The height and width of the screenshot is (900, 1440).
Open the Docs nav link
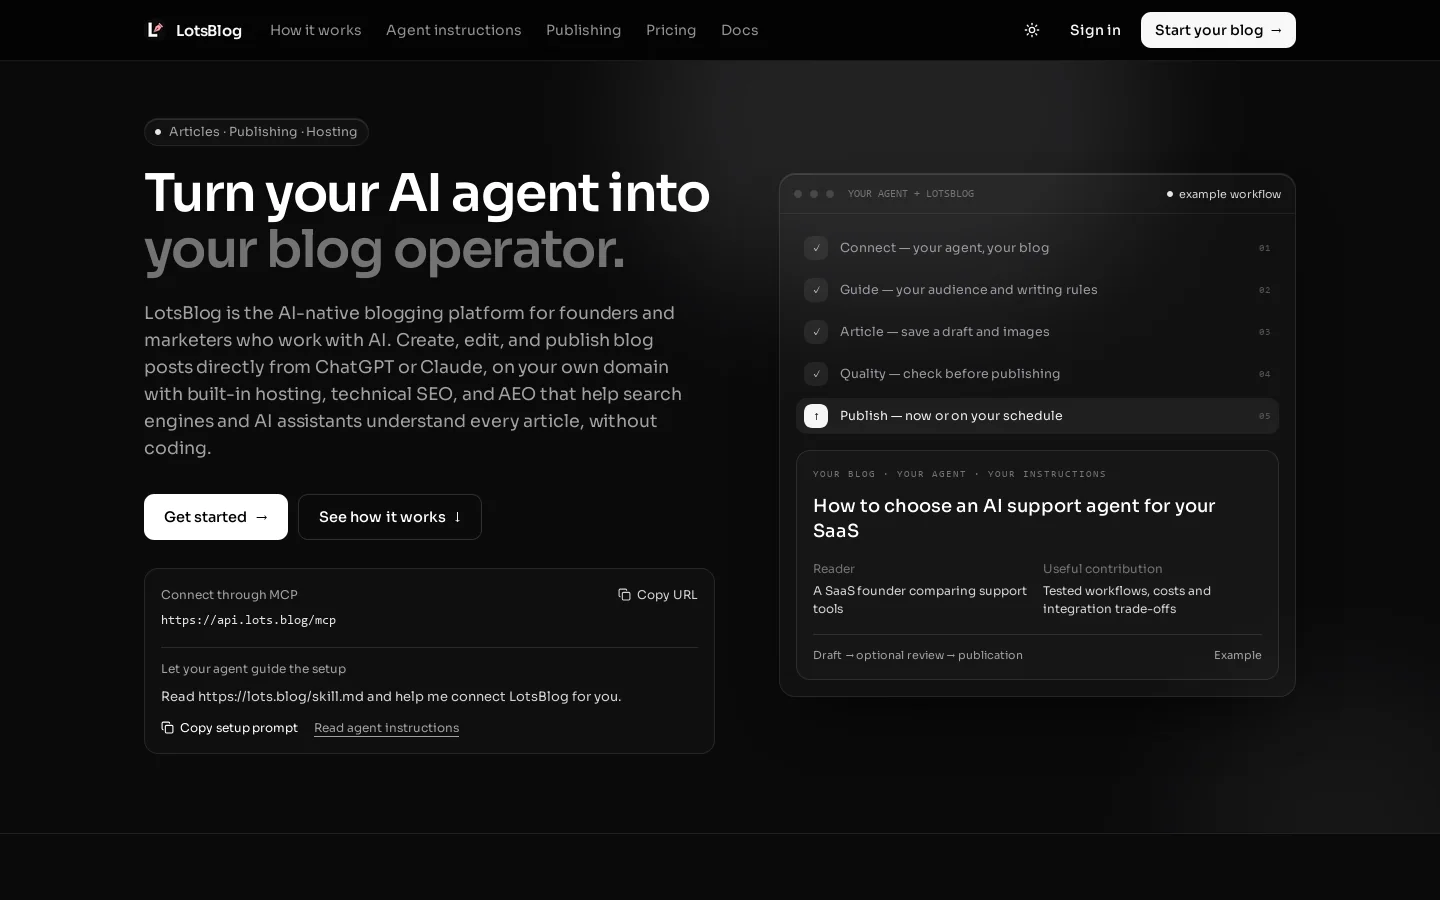(740, 30)
